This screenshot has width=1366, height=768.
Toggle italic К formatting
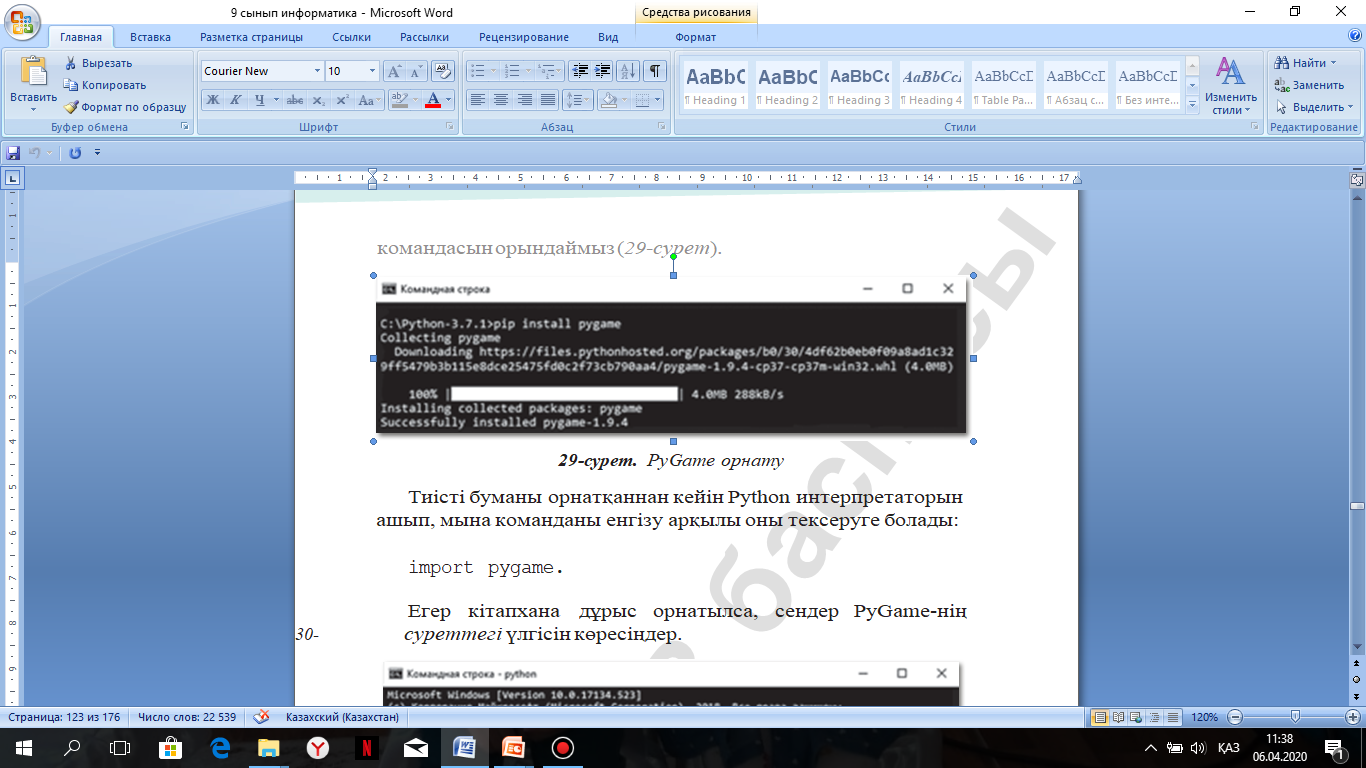[235, 100]
